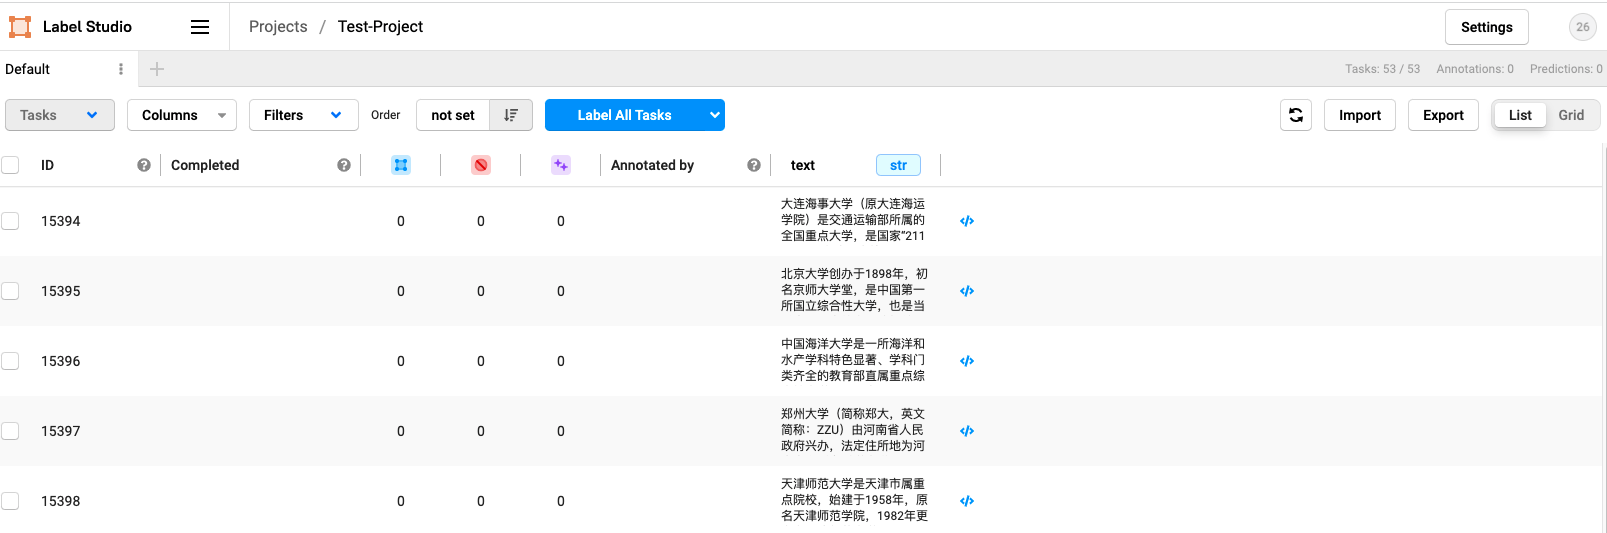Click text cell starting 中国海洋大学
The height and width of the screenshot is (533, 1607).
[854, 360]
